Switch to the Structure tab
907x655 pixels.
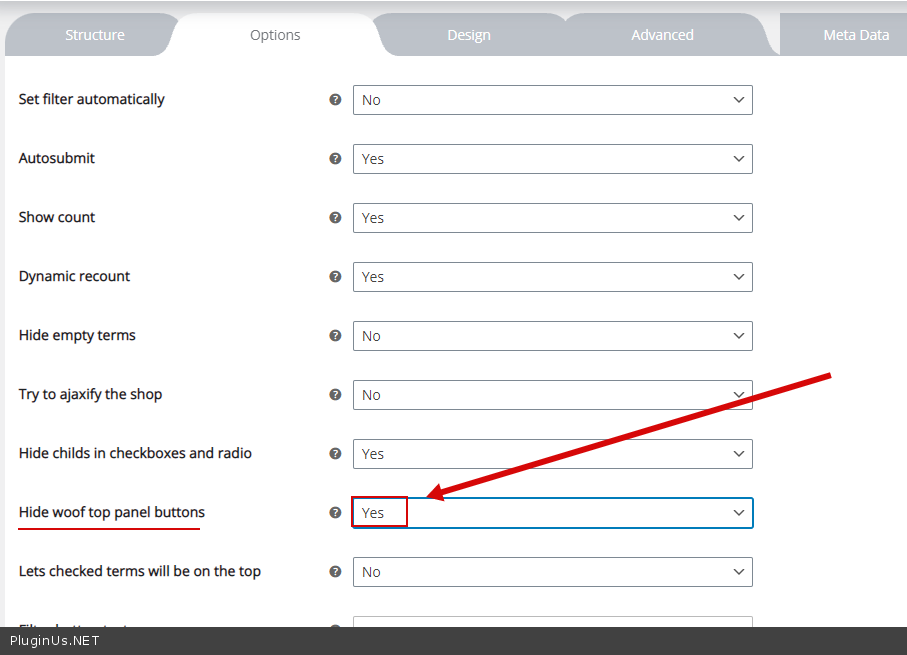click(x=95, y=35)
